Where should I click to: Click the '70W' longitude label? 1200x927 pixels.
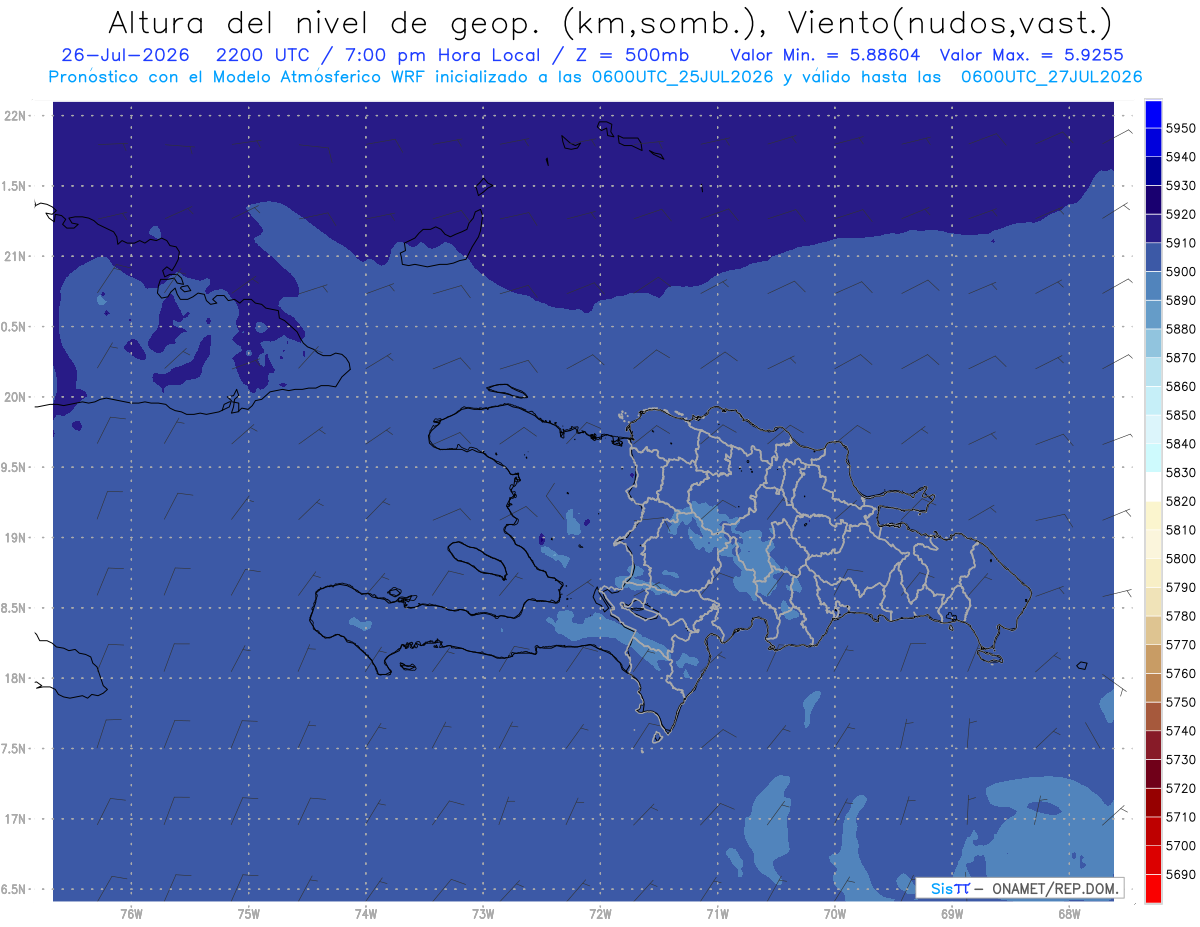pyautogui.click(x=835, y=914)
